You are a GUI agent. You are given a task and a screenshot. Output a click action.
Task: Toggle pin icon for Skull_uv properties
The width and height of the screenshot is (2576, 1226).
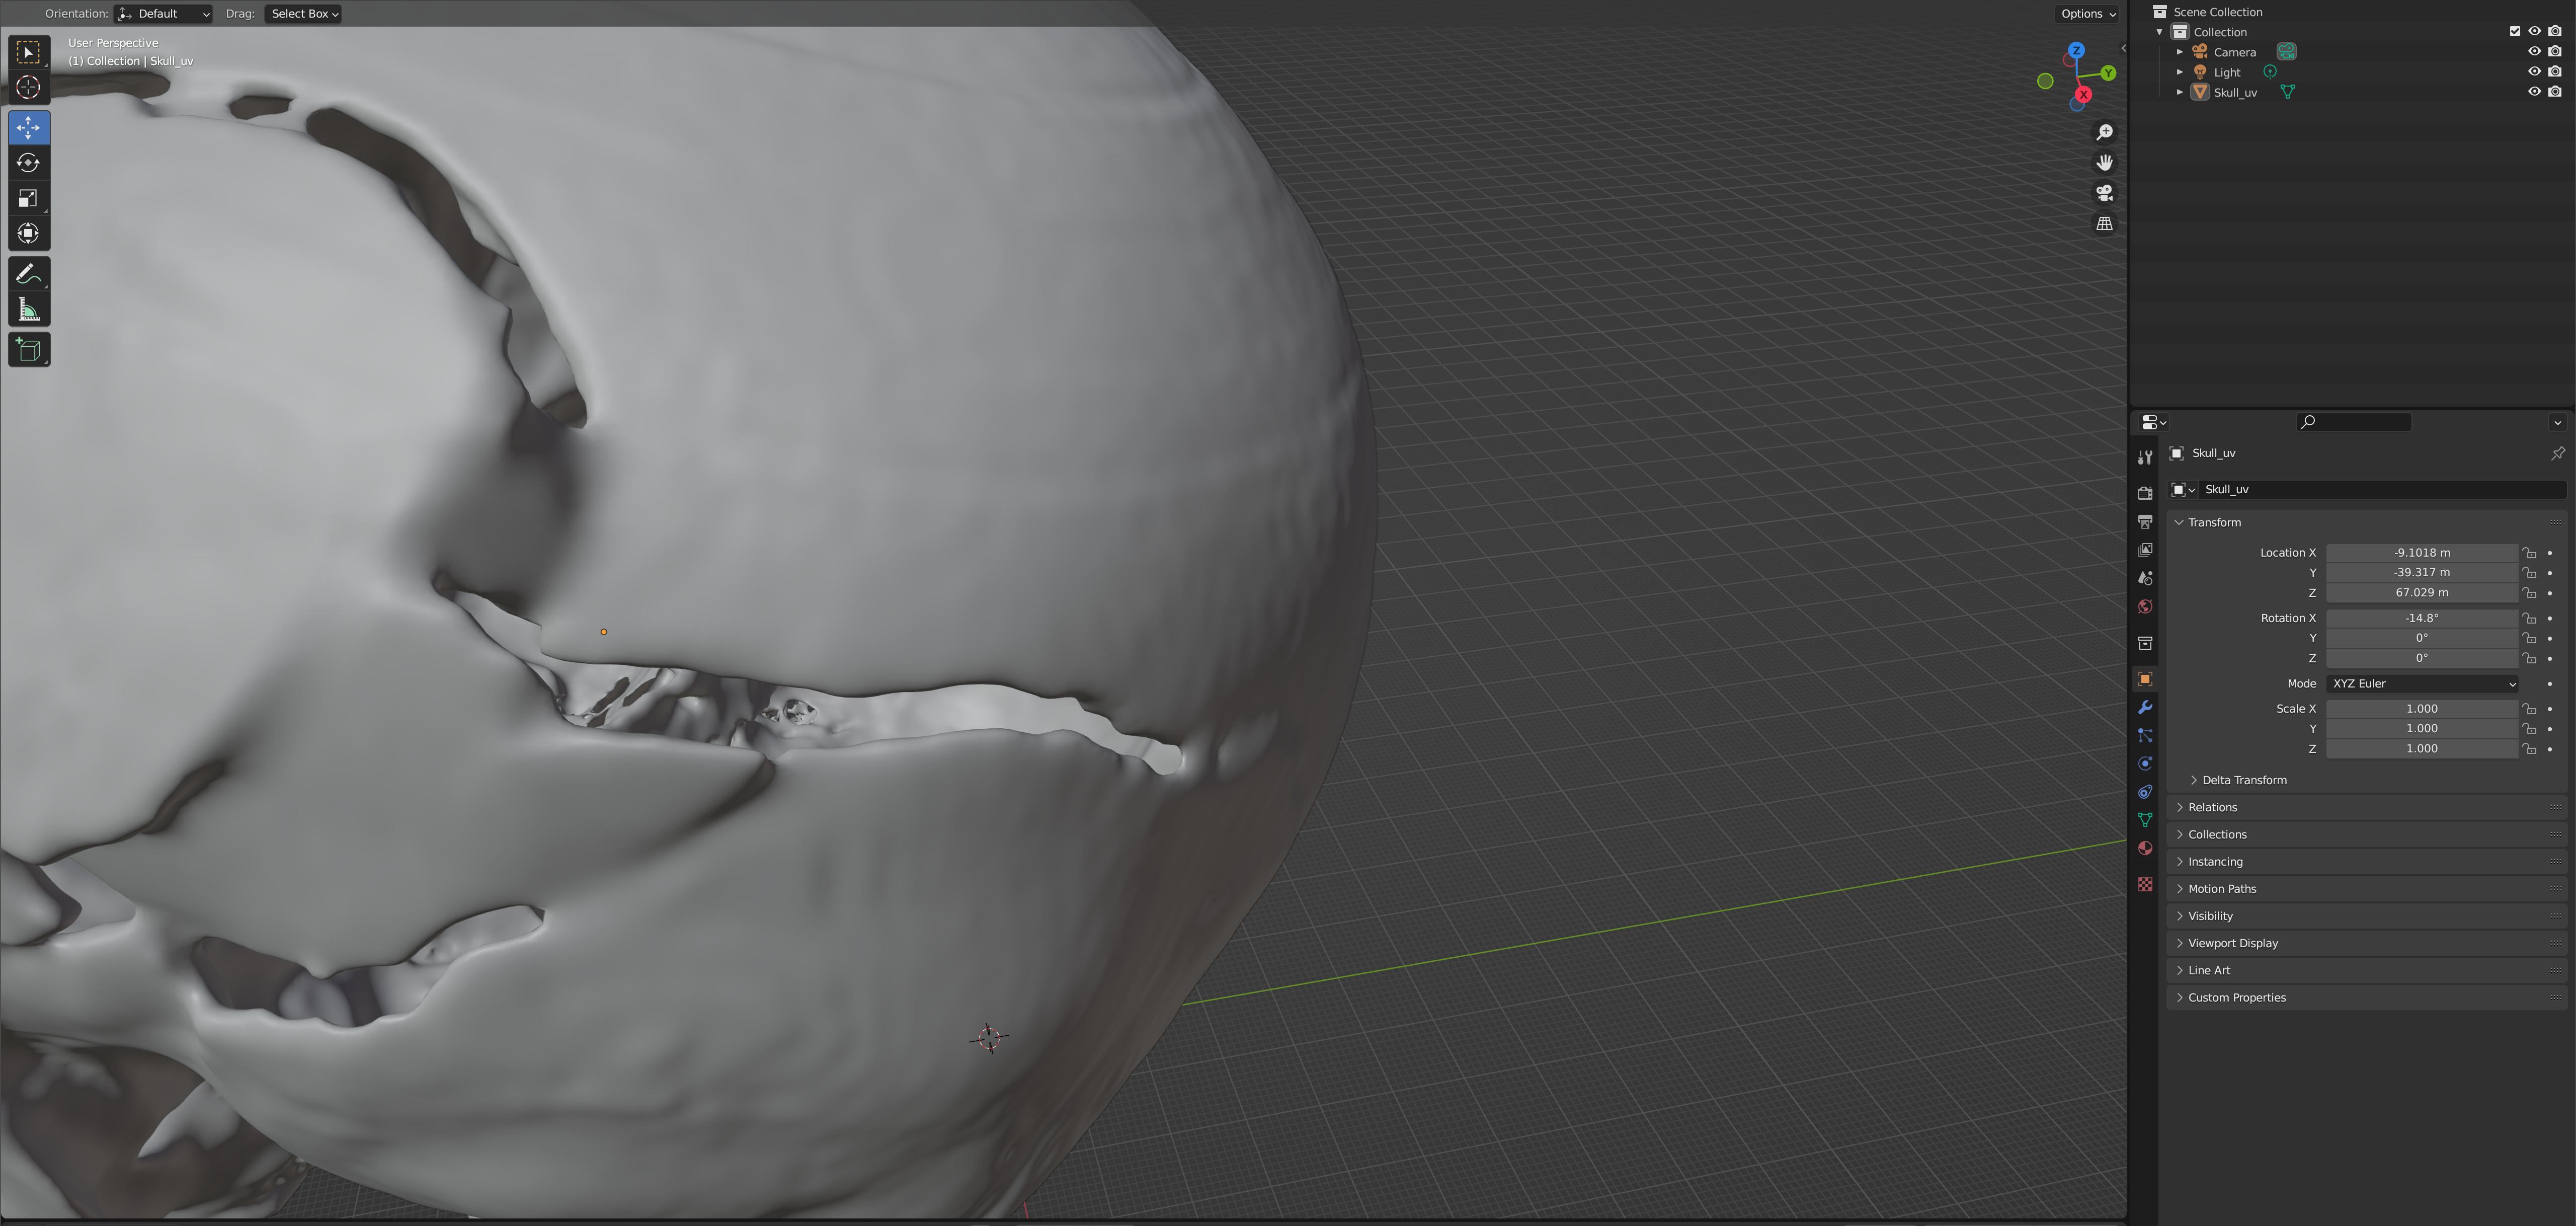pyautogui.click(x=2557, y=453)
